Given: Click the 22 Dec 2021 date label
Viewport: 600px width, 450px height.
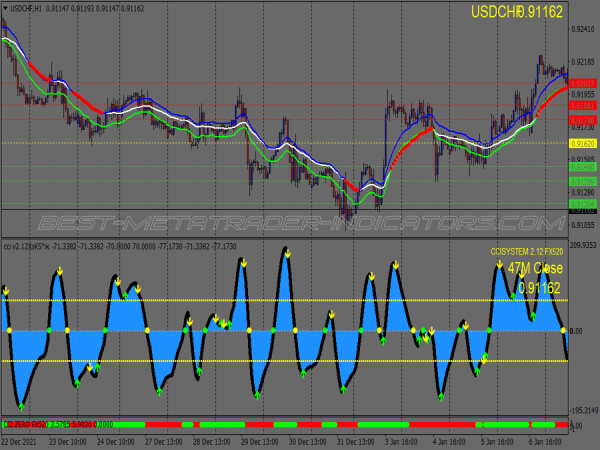Looking at the screenshot, I should pos(19,442).
